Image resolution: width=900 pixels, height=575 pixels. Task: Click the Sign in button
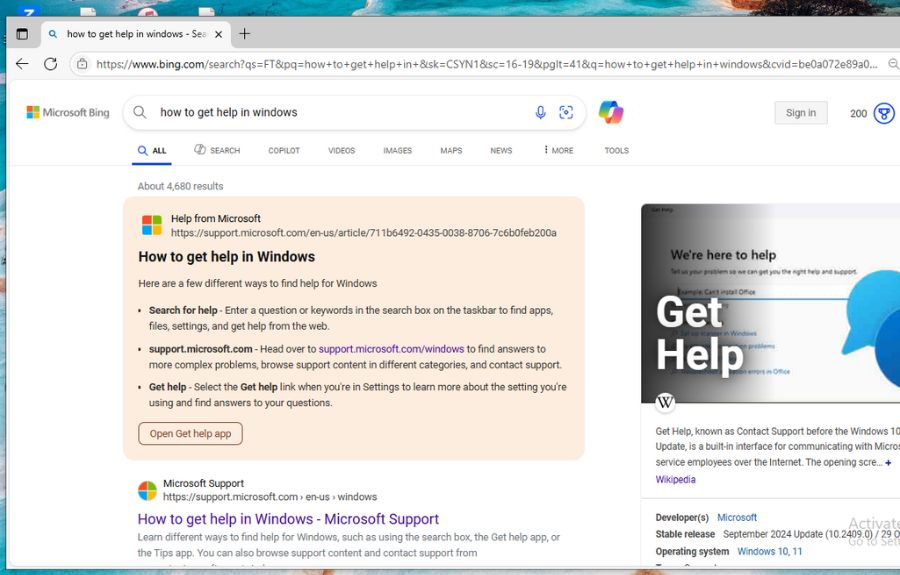801,112
